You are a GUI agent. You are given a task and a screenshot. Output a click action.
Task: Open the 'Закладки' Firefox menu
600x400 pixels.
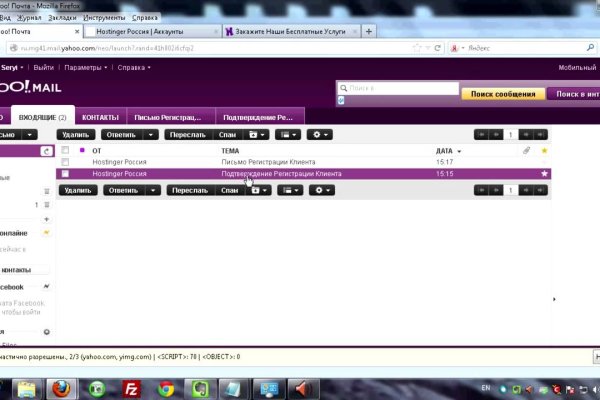(x=62, y=18)
